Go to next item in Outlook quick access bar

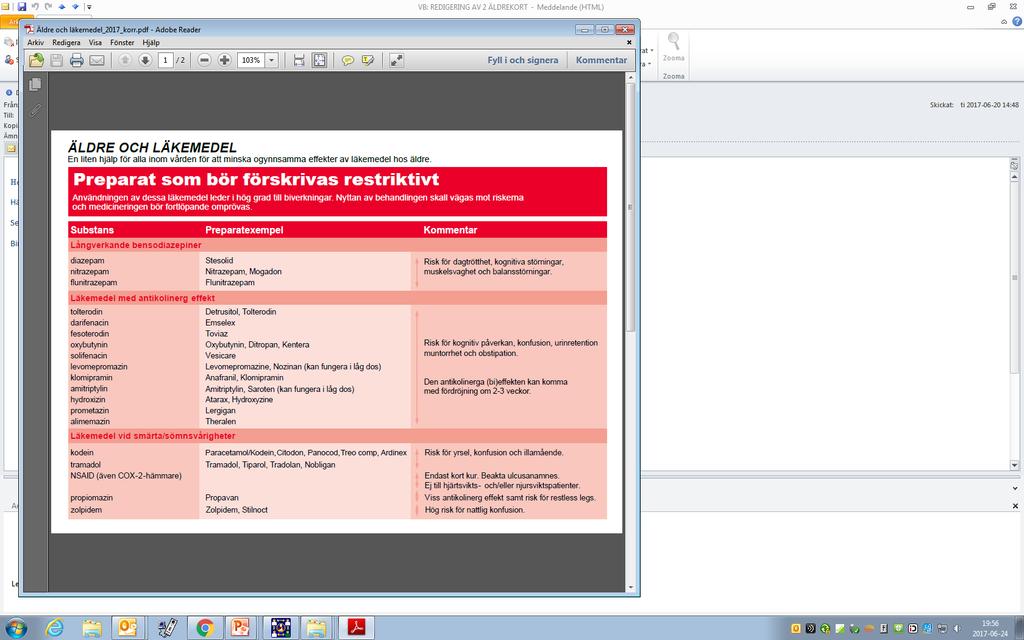(x=75, y=7)
